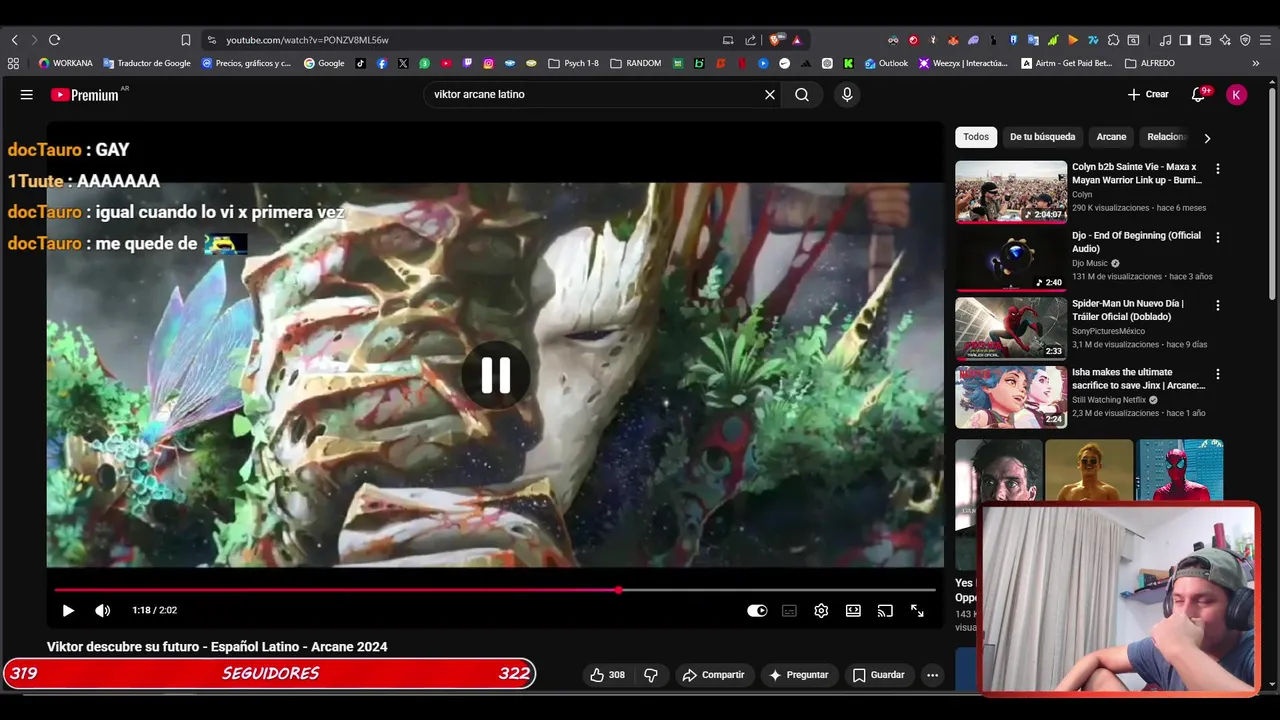Screen dimensions: 1280x720
Task: Select the Arcane filter chip
Action: pos(1111,137)
